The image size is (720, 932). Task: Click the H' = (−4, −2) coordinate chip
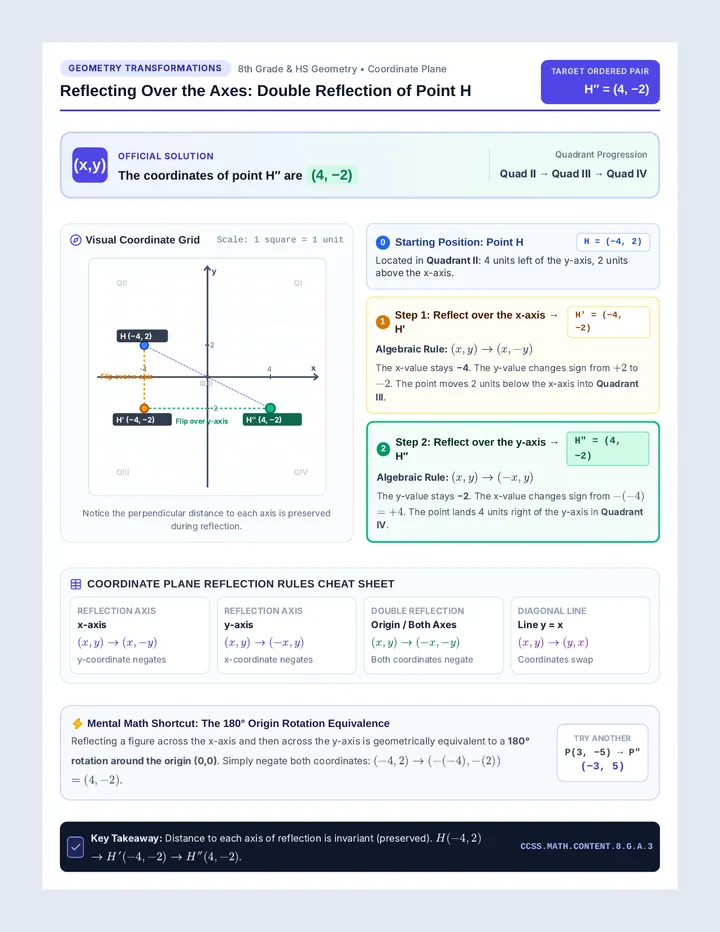tap(608, 322)
